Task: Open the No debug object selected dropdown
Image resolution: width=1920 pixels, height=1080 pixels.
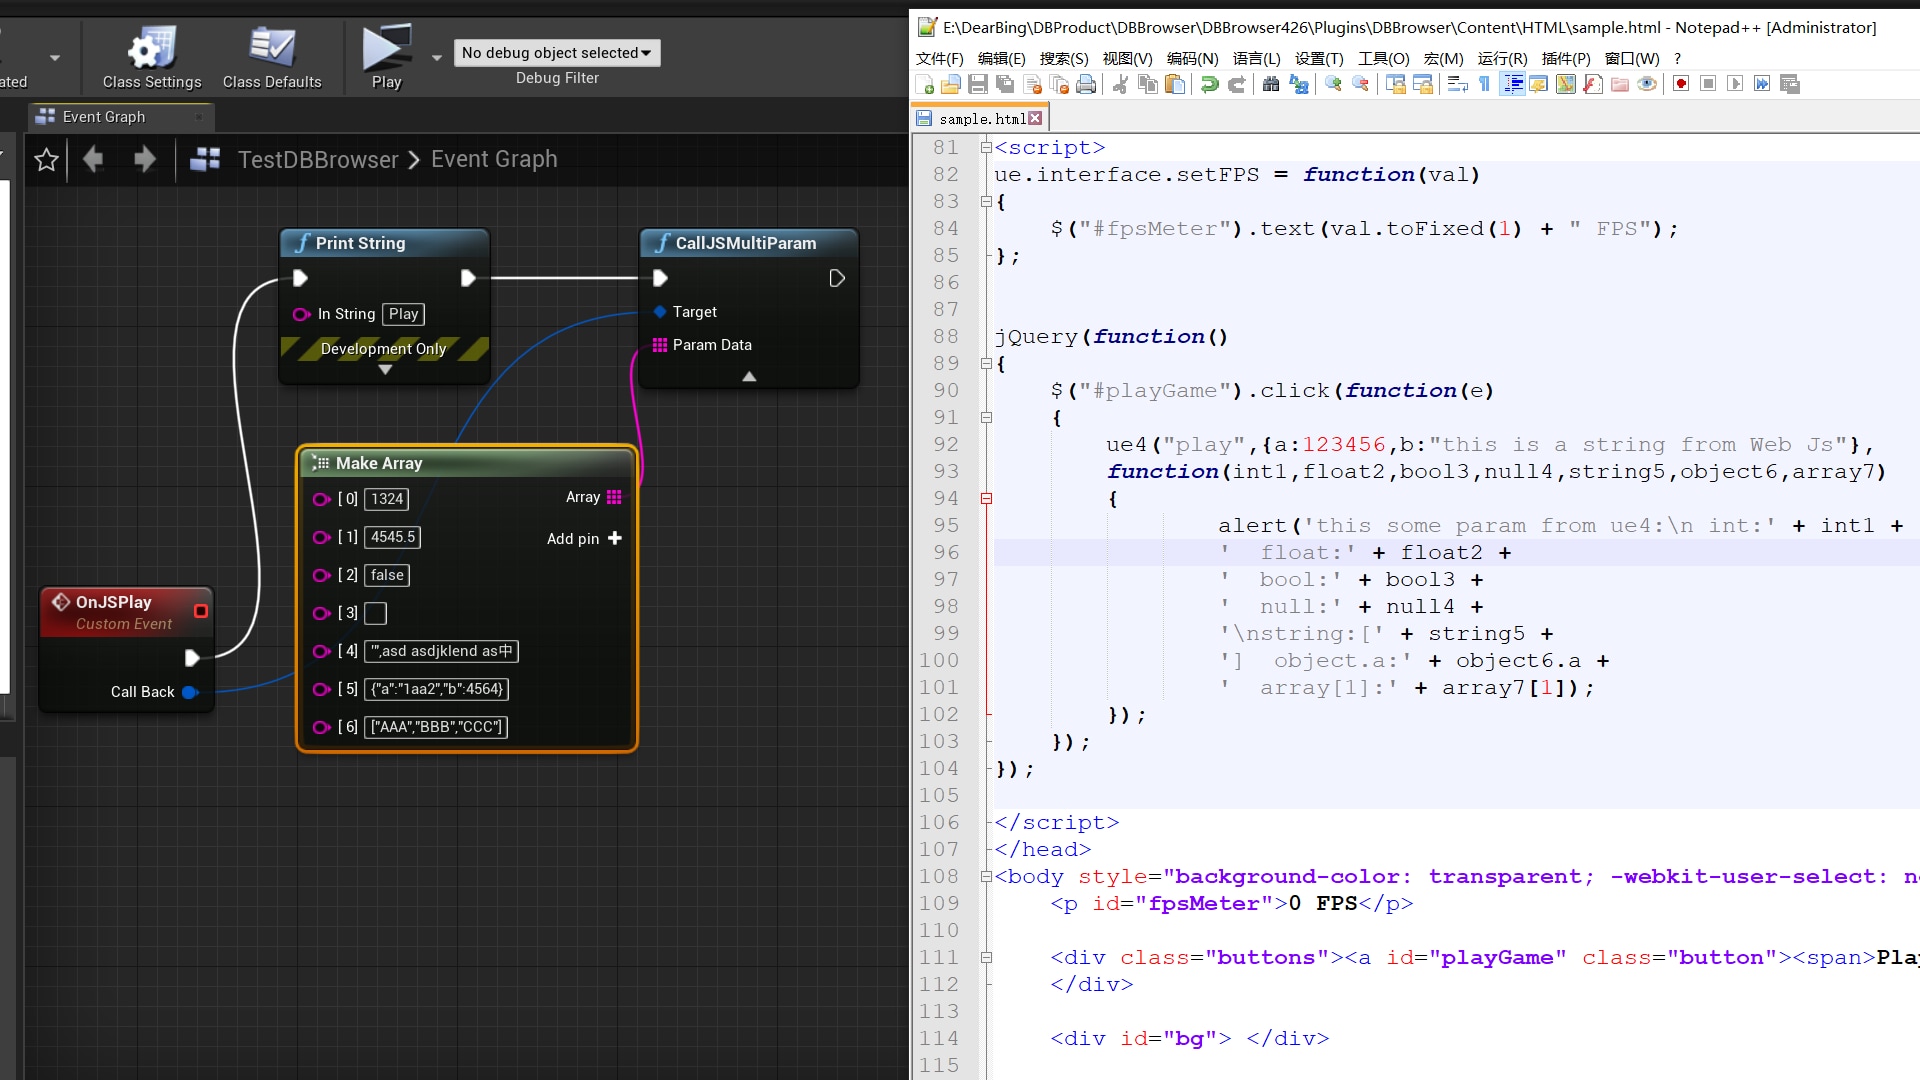Action: 557,53
